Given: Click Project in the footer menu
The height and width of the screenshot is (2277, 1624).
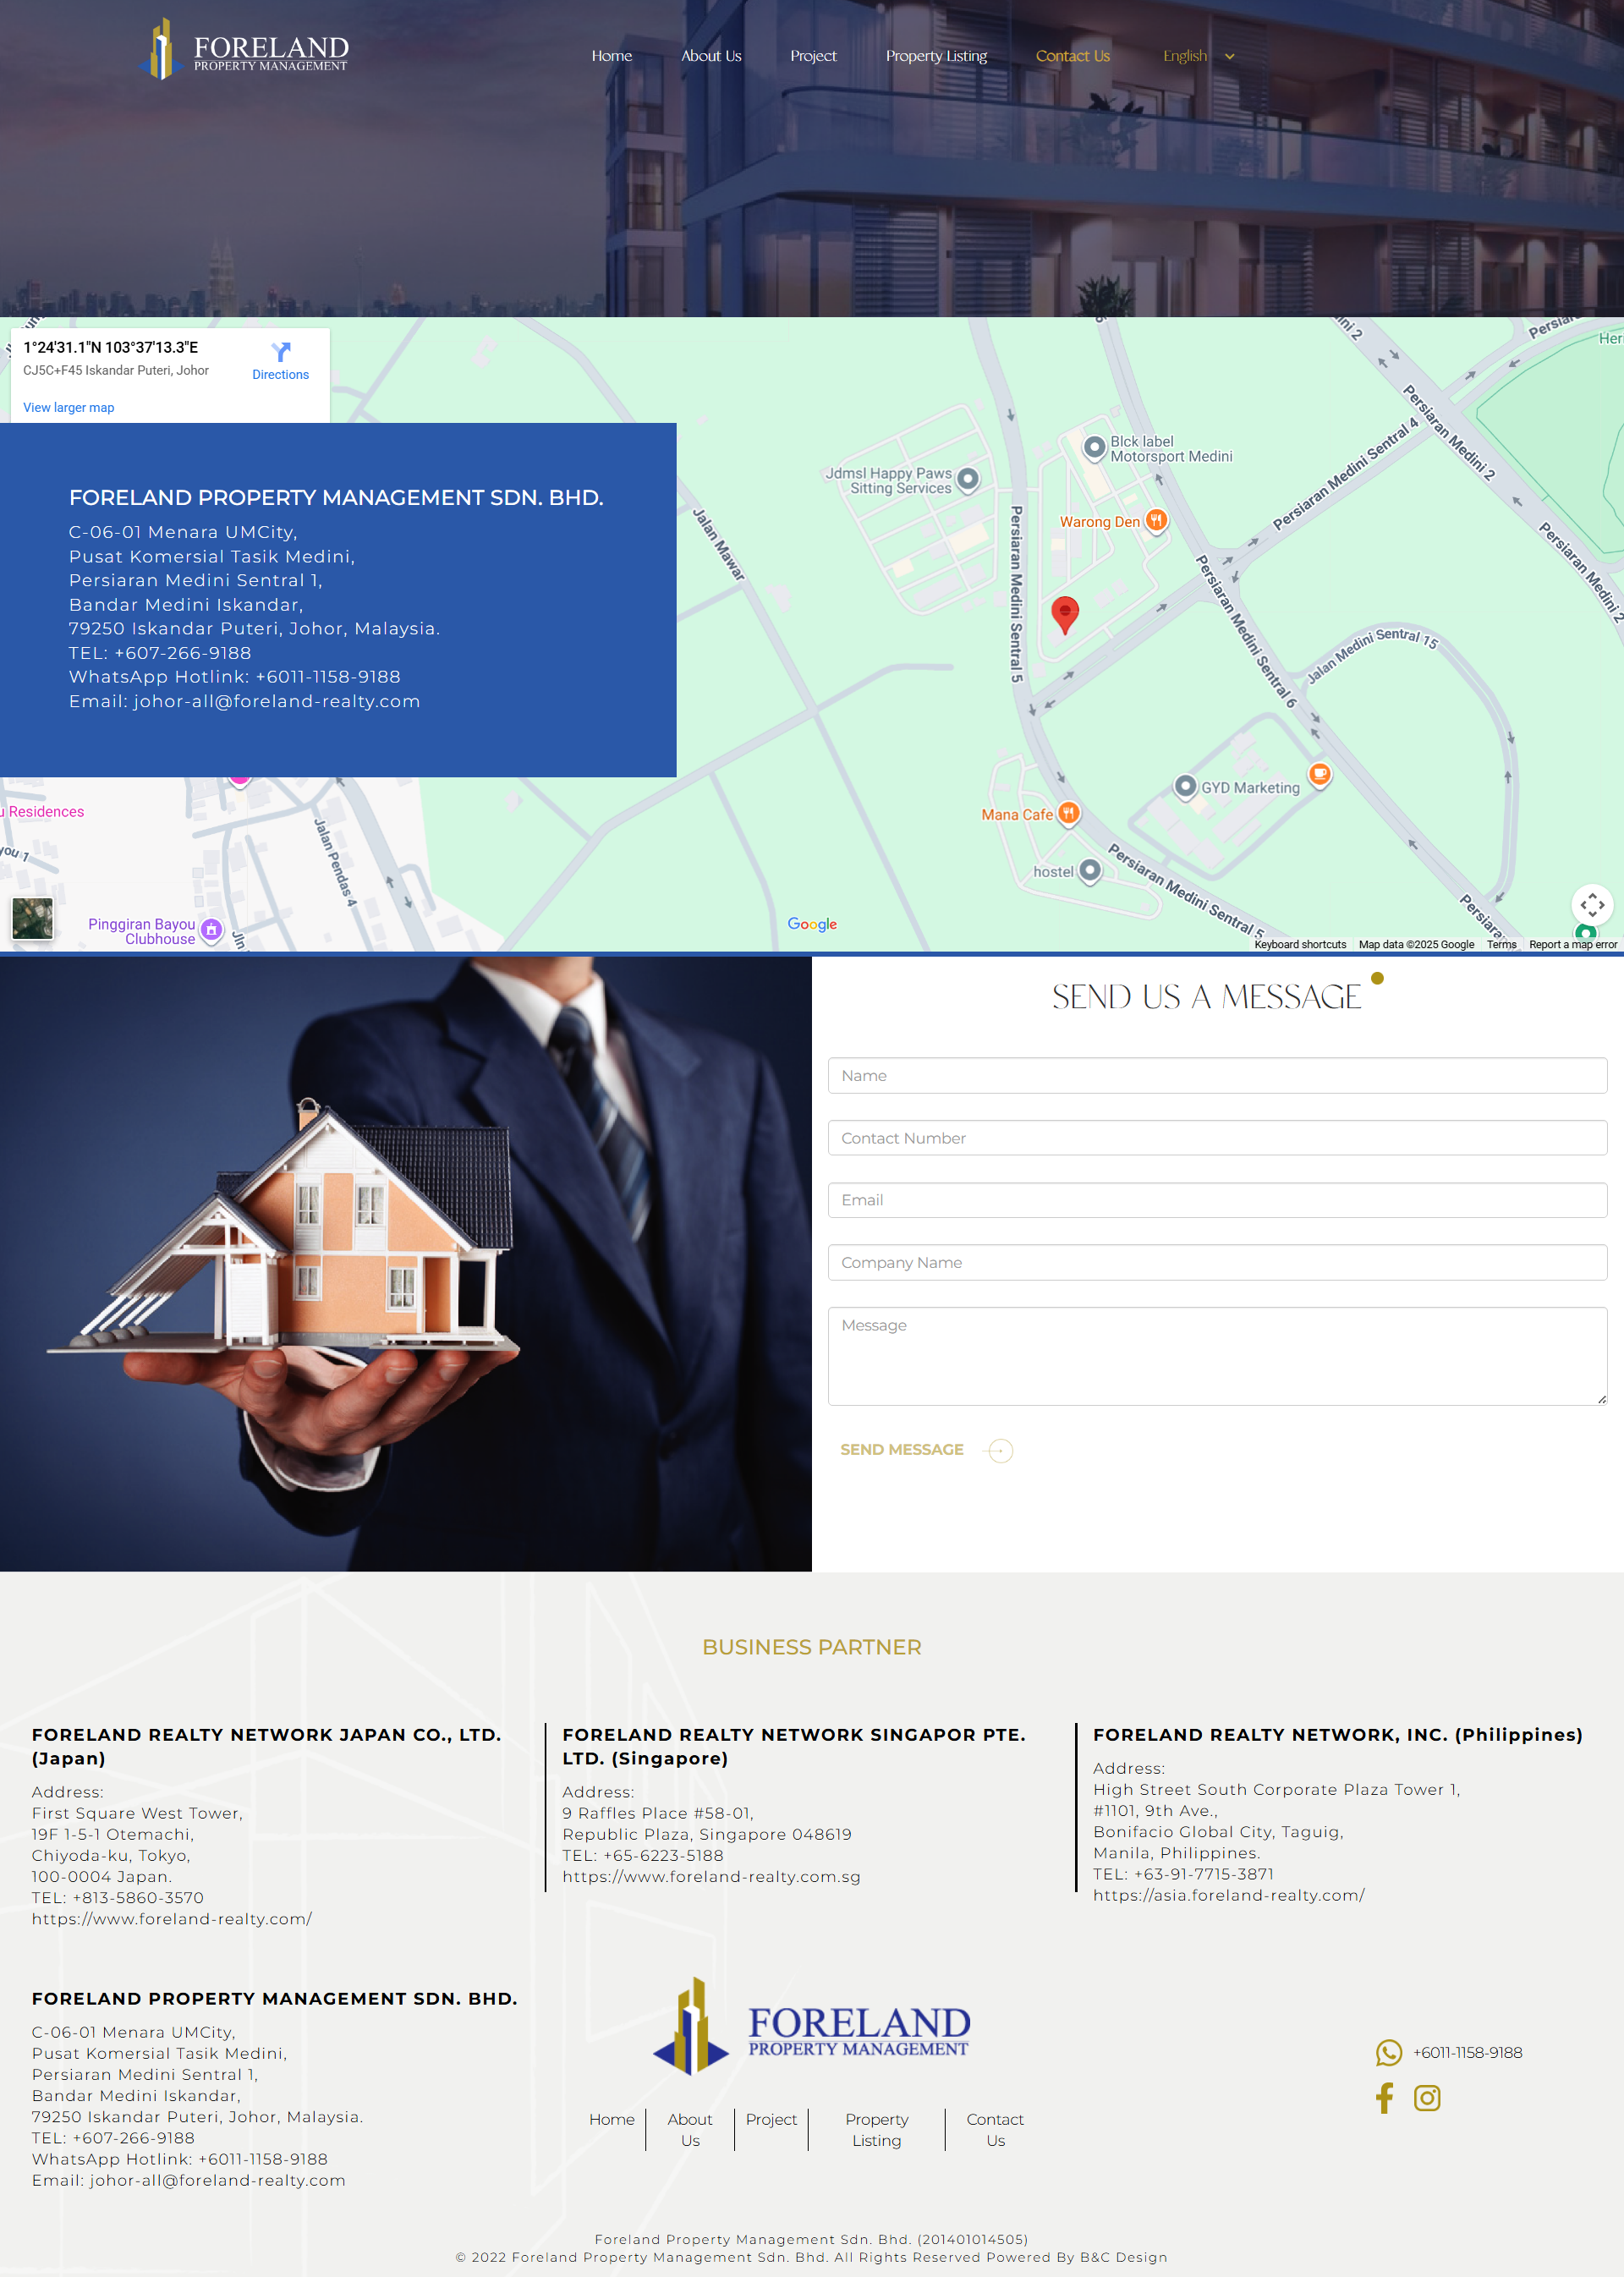Looking at the screenshot, I should click(771, 2119).
